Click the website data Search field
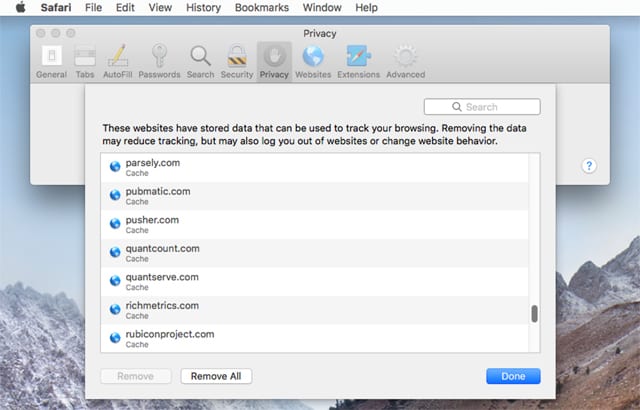640x410 pixels. (482, 107)
